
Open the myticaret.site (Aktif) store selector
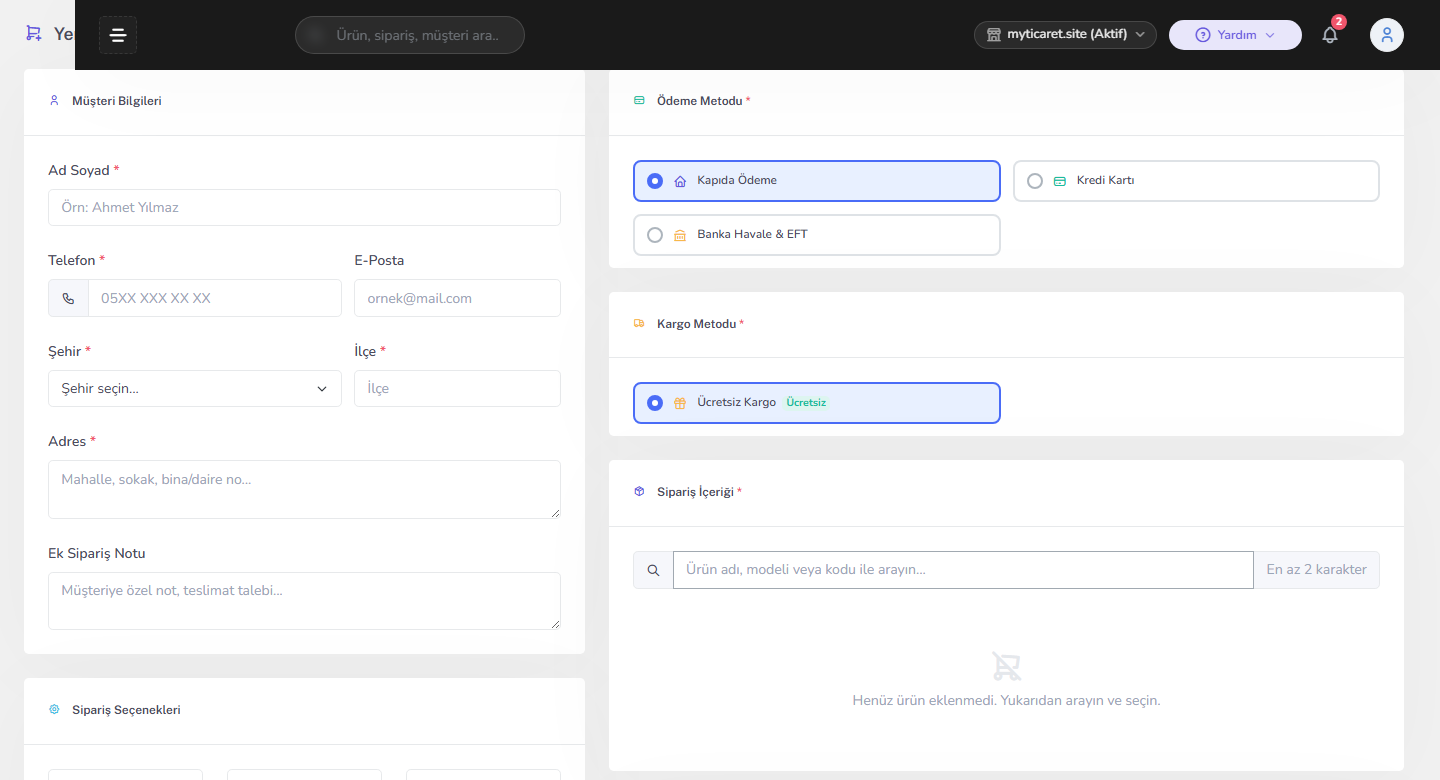[1065, 35]
